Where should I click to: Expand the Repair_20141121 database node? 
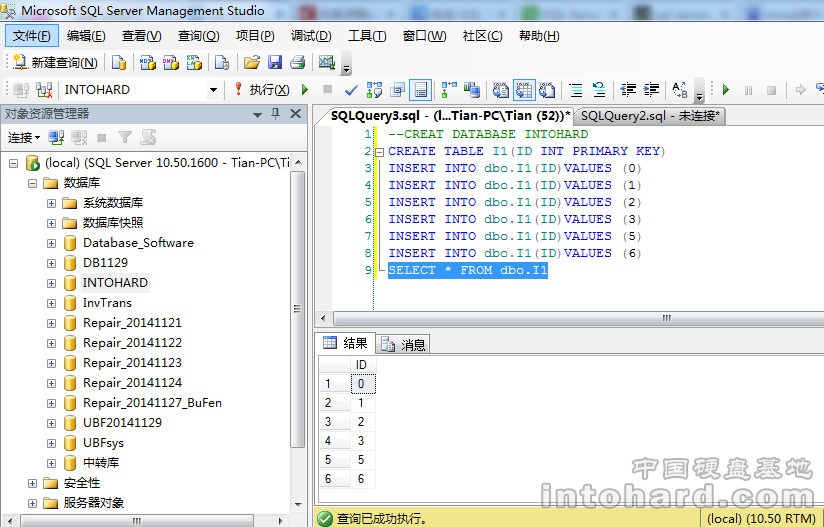tap(51, 323)
